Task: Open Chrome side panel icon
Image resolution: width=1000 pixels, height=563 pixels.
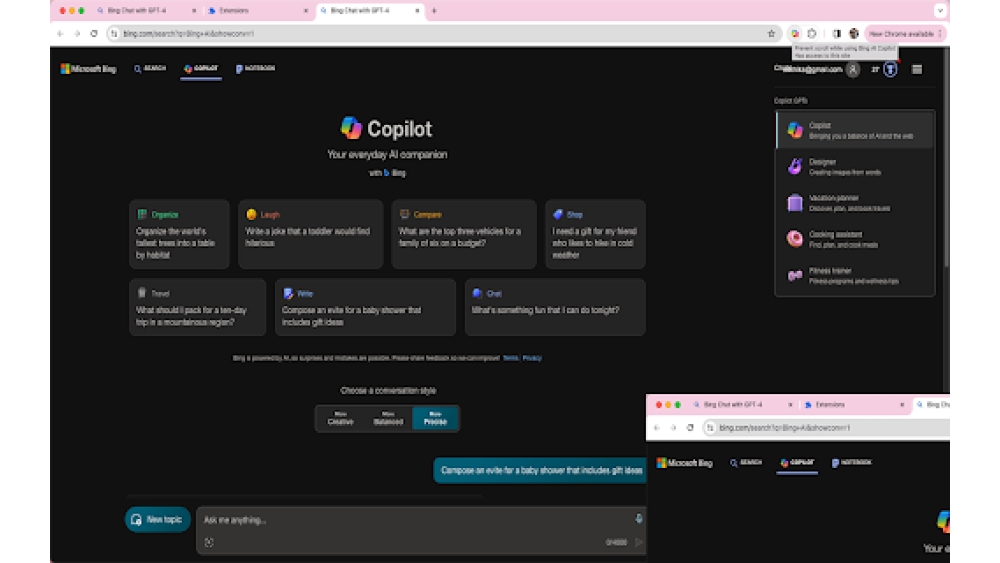Action: pos(837,34)
